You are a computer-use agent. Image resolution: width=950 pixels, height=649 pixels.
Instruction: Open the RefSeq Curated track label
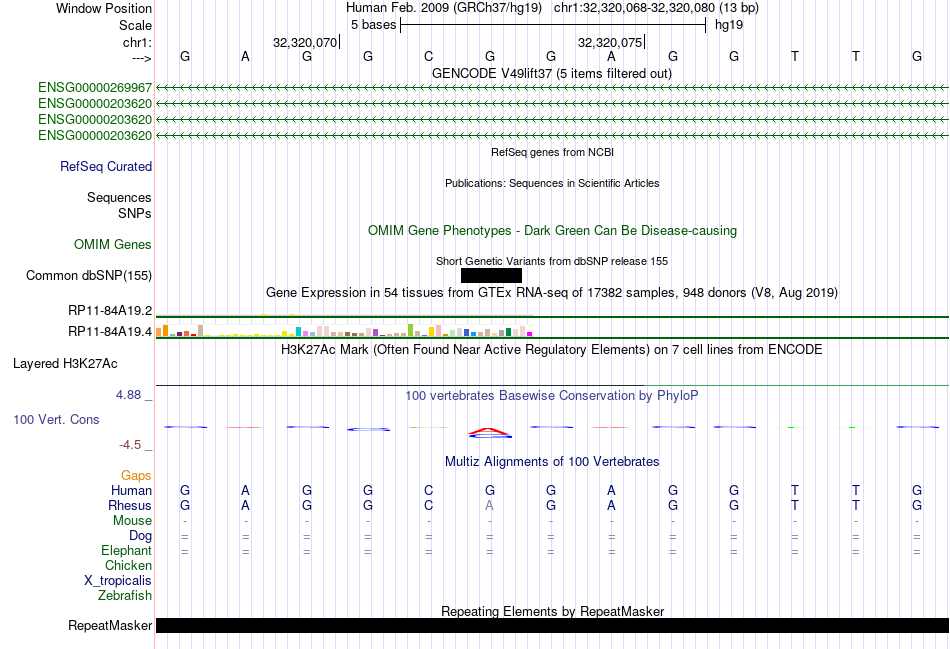[106, 167]
